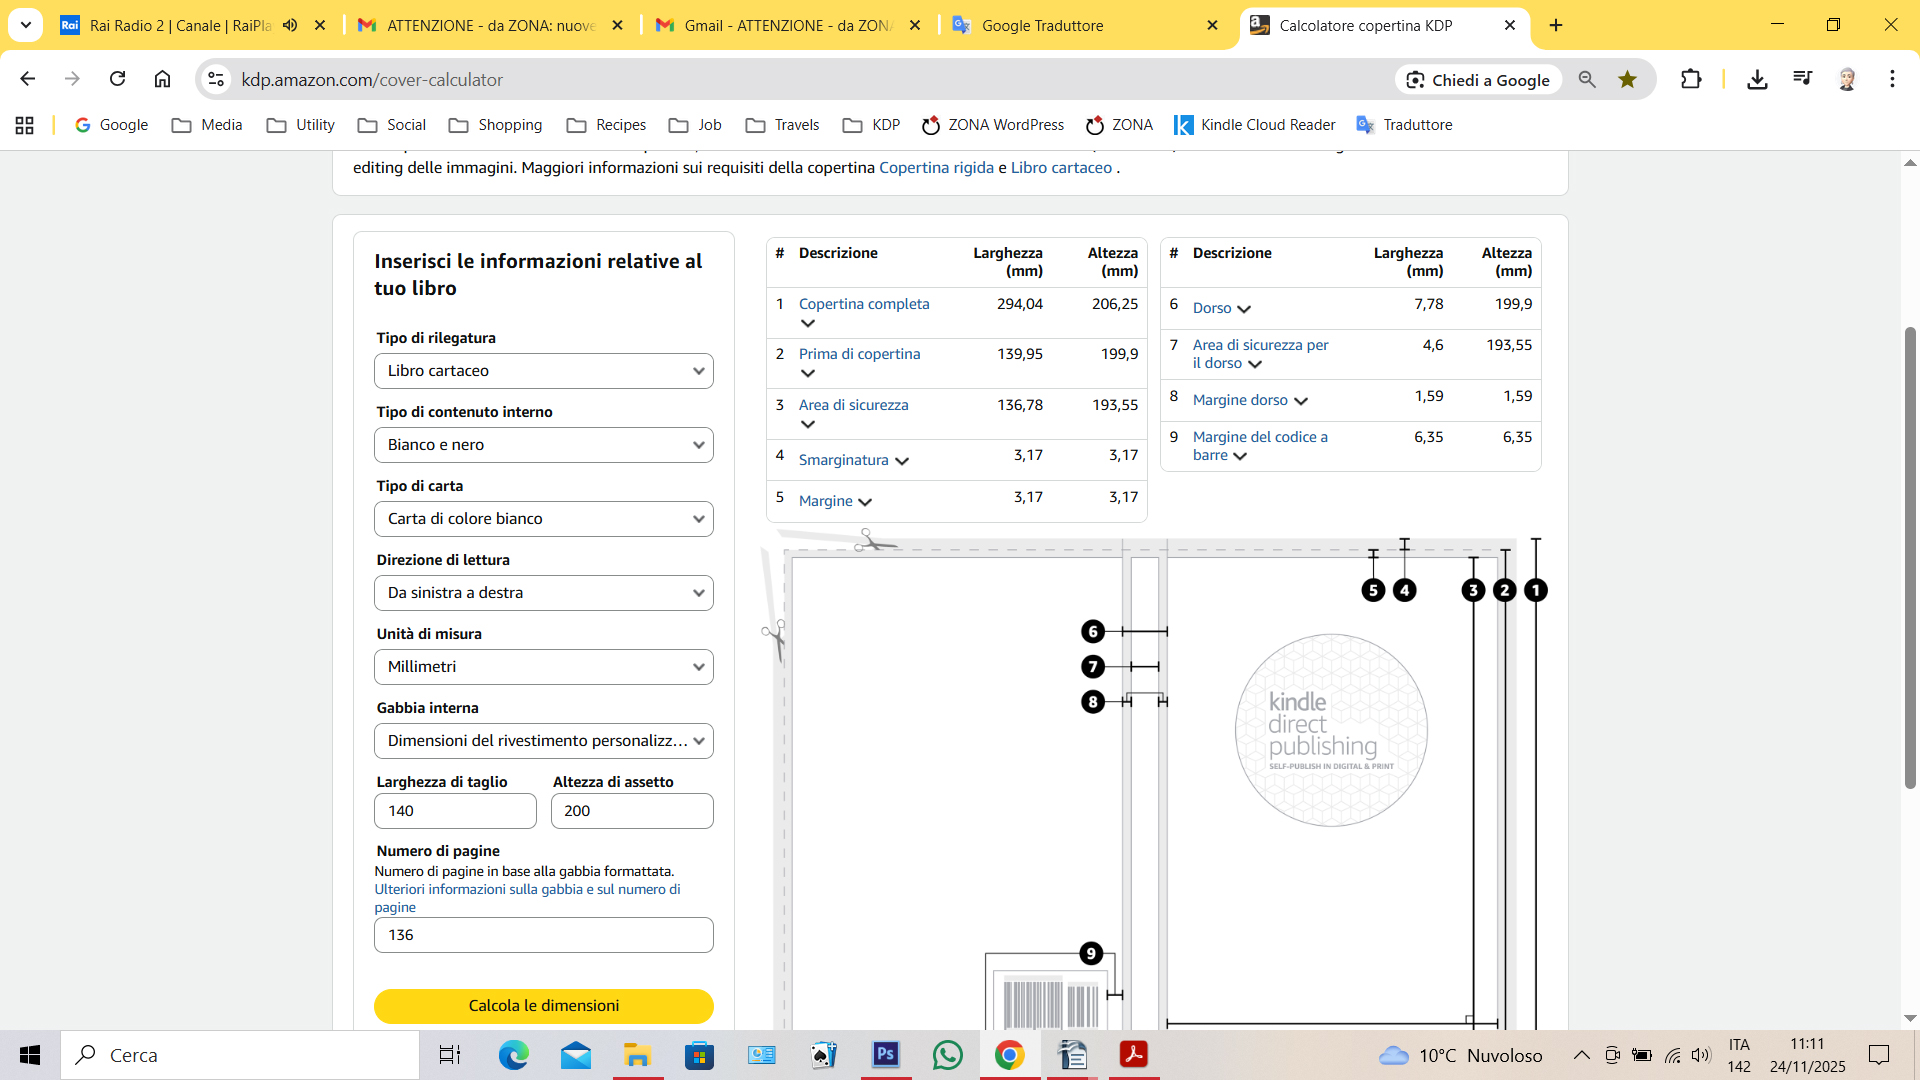
Task: Open the apps grid in bookmarks bar
Action: 25,125
